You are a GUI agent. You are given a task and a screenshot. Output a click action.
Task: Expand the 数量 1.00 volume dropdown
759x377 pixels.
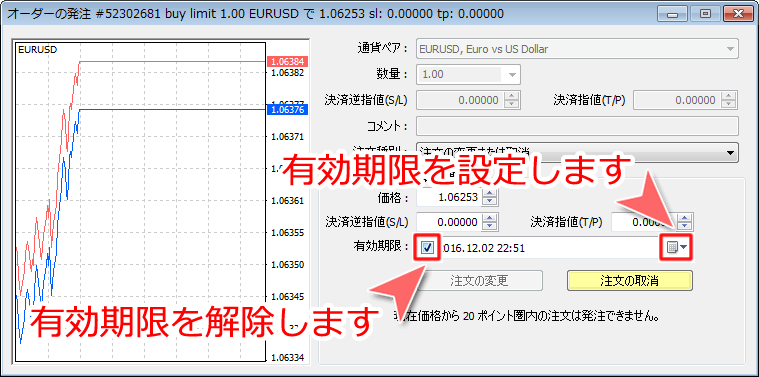click(x=512, y=75)
